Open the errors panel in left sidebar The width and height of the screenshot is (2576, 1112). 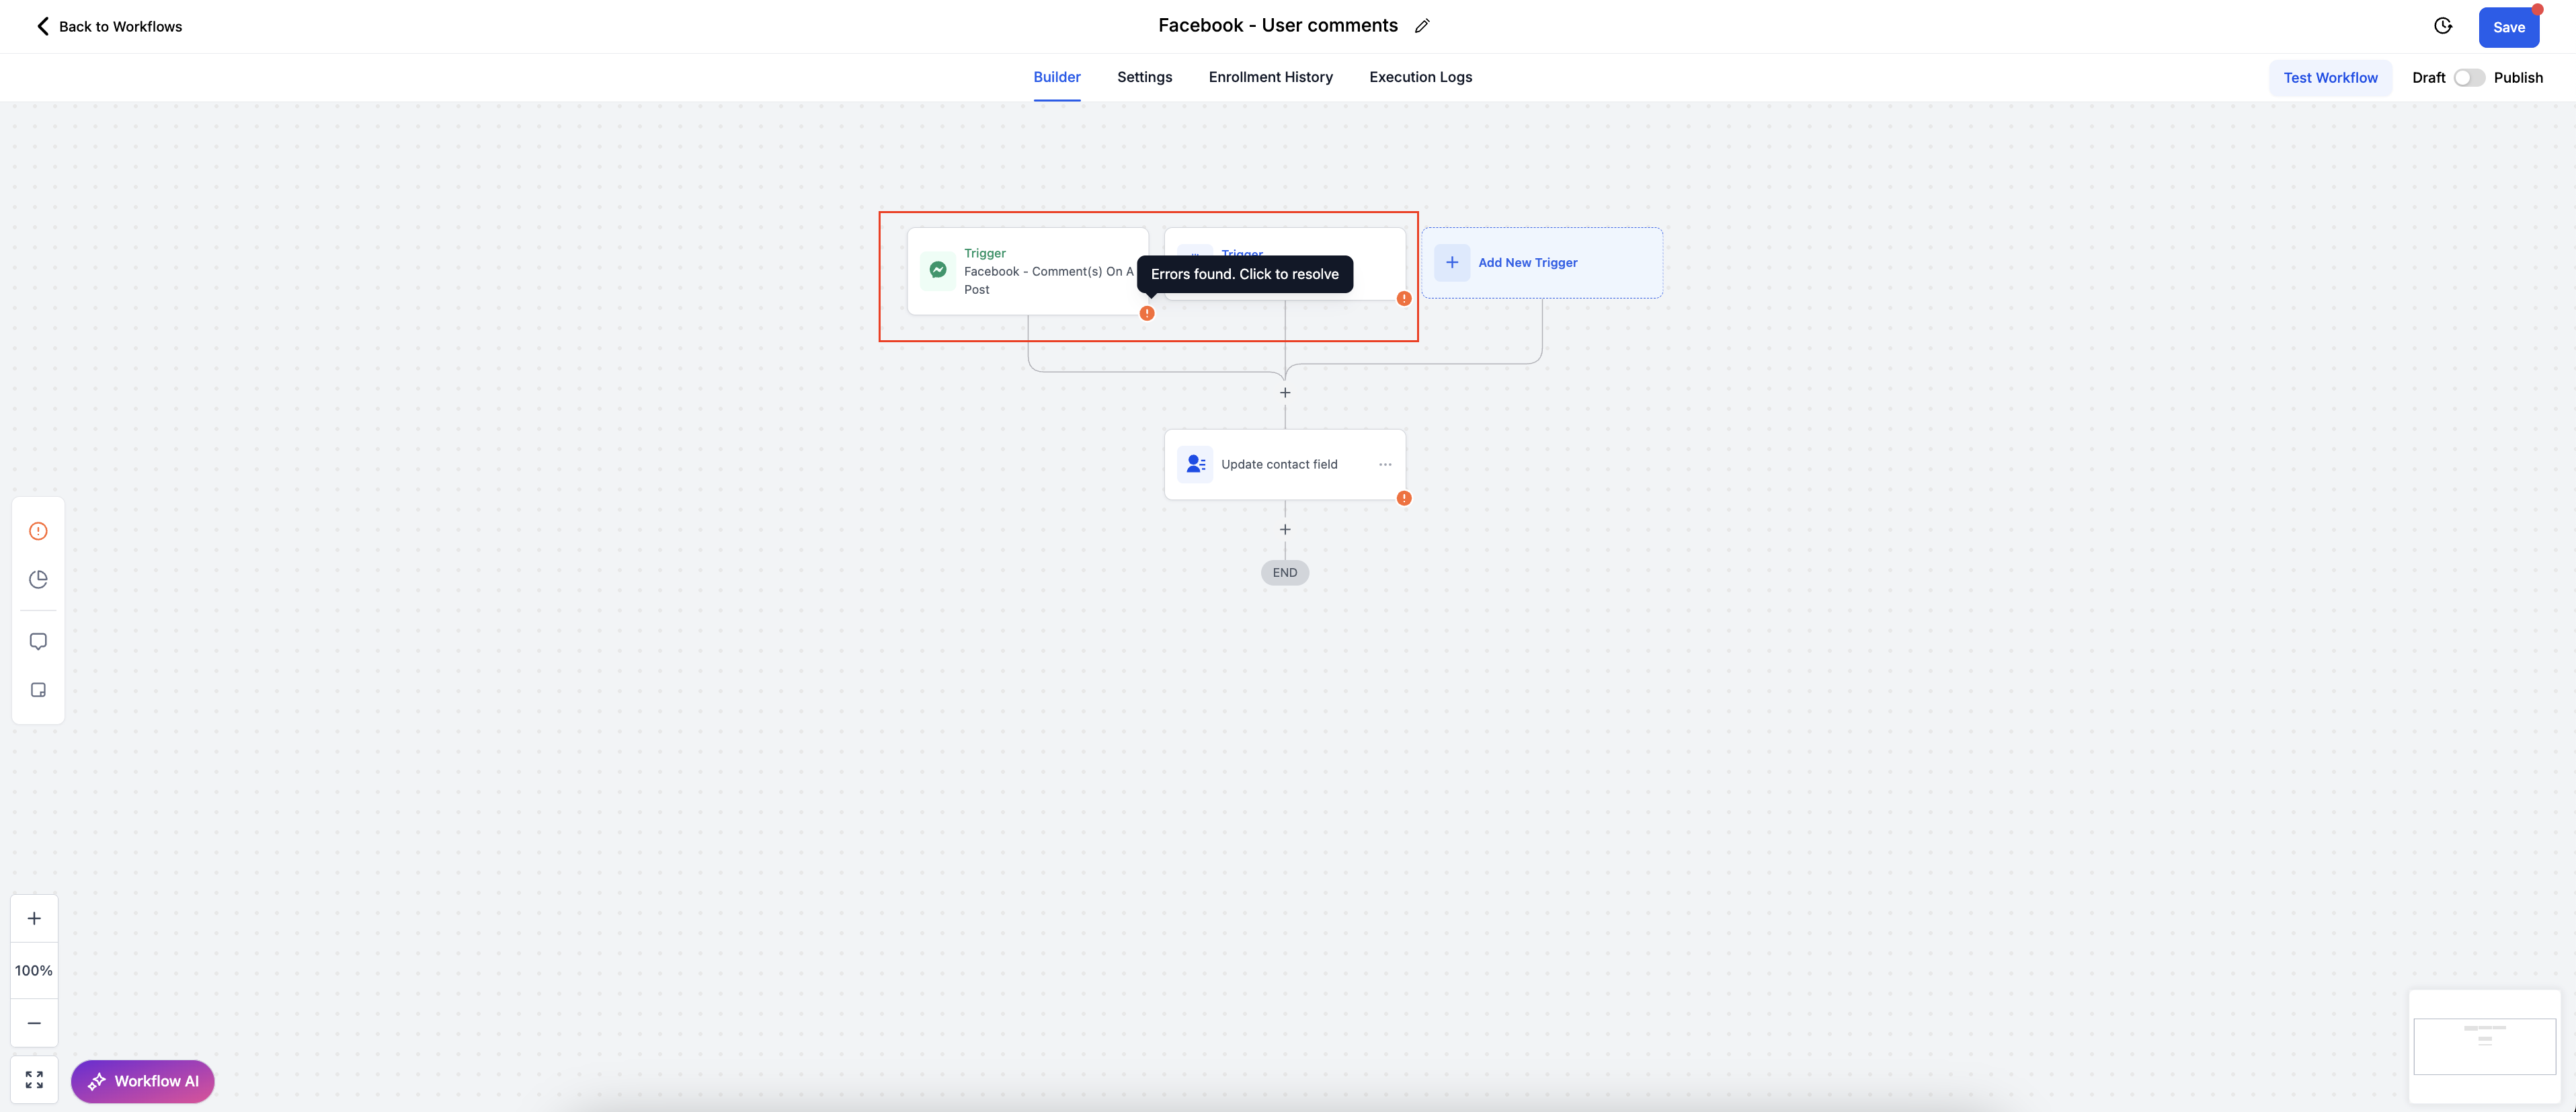click(38, 531)
